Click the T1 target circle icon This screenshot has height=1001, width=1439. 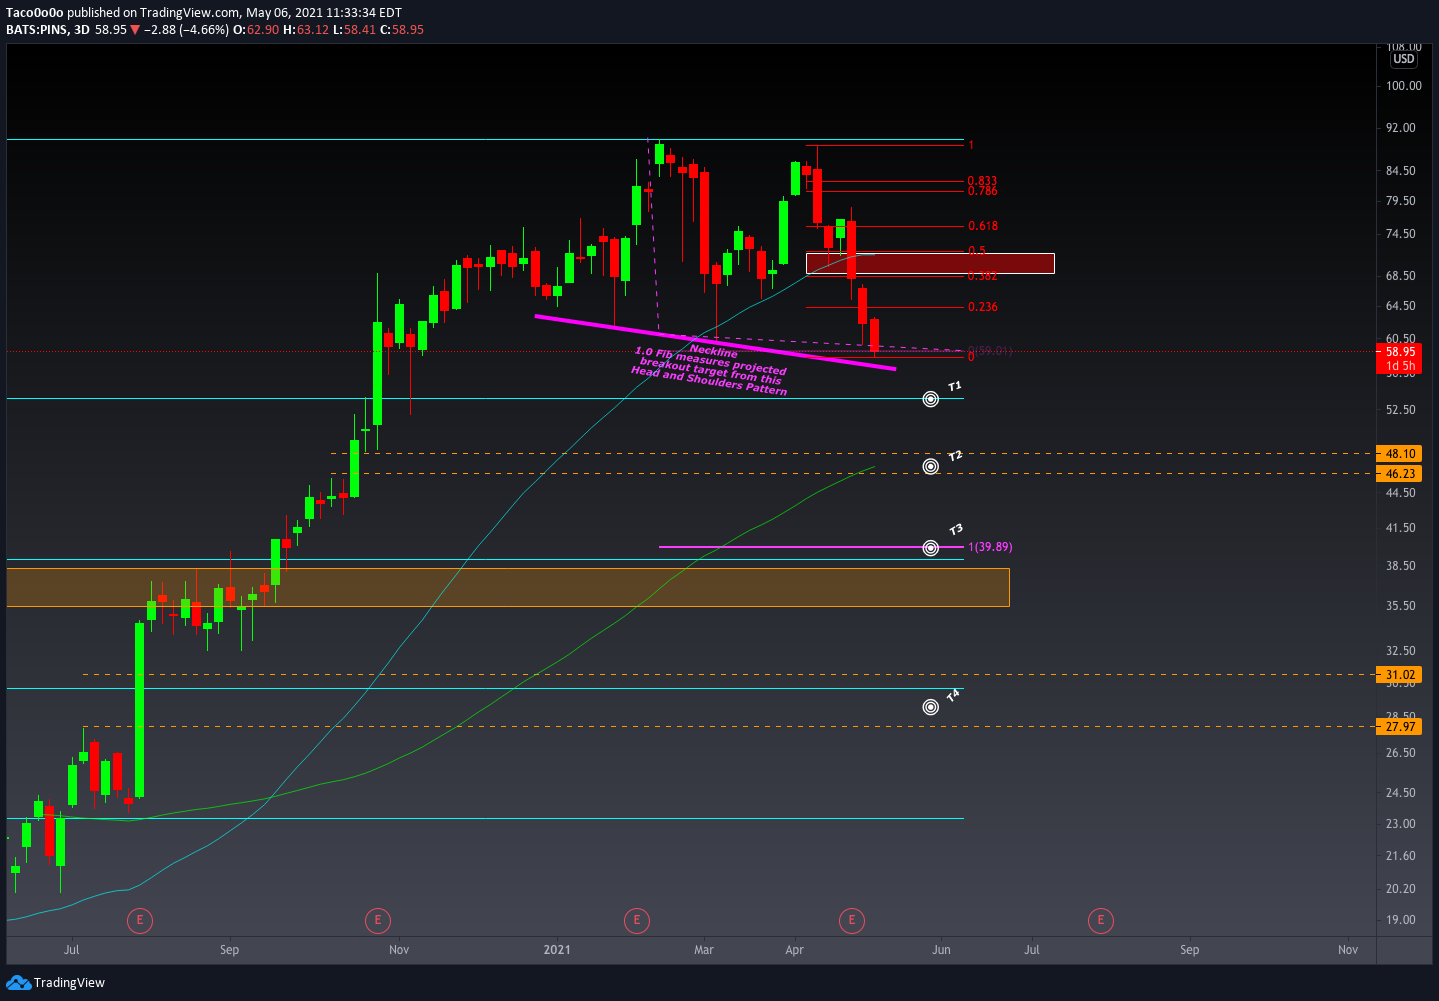pyautogui.click(x=931, y=399)
